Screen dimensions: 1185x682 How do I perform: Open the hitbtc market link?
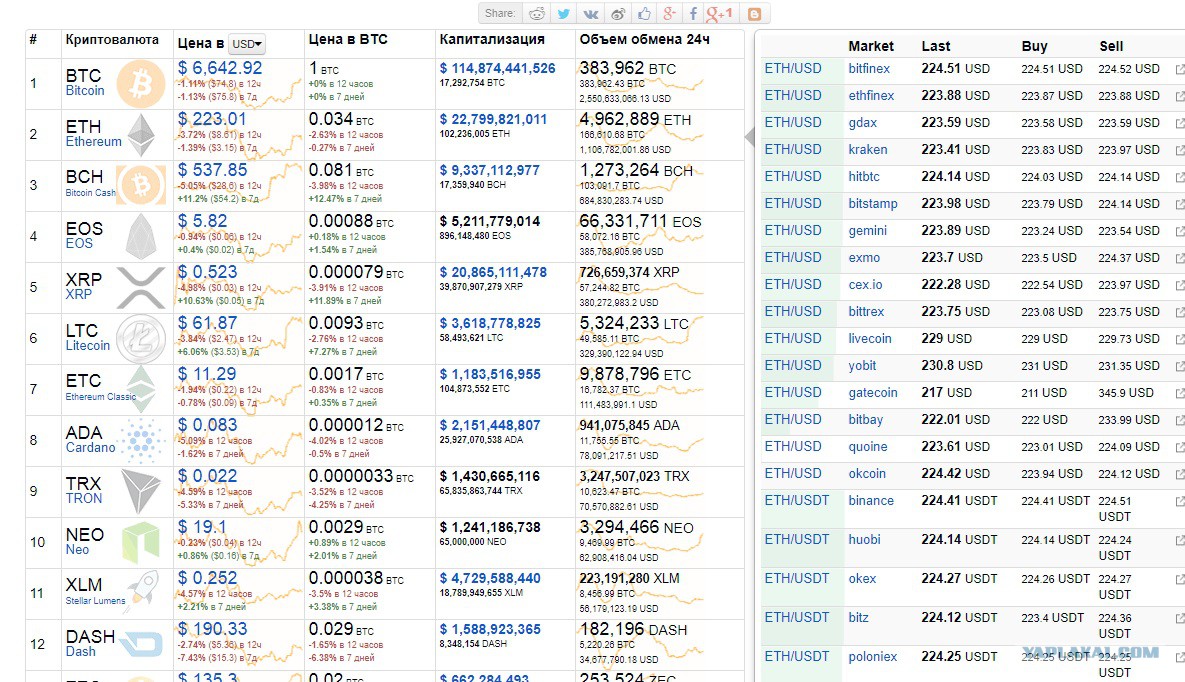pos(864,176)
